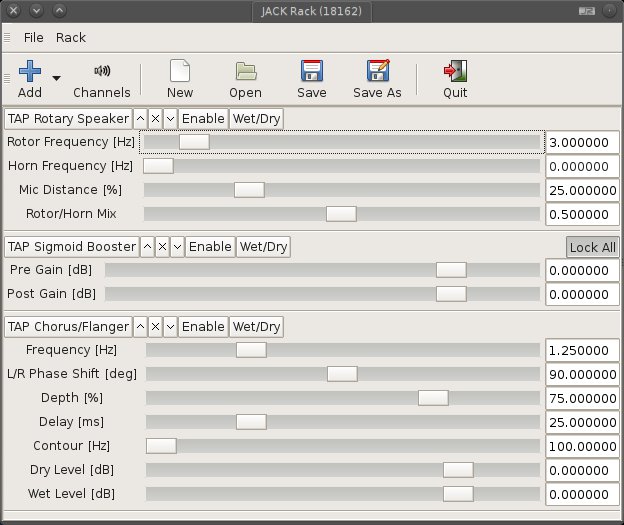Open the Rack menu
The image size is (624, 525).
coord(71,38)
